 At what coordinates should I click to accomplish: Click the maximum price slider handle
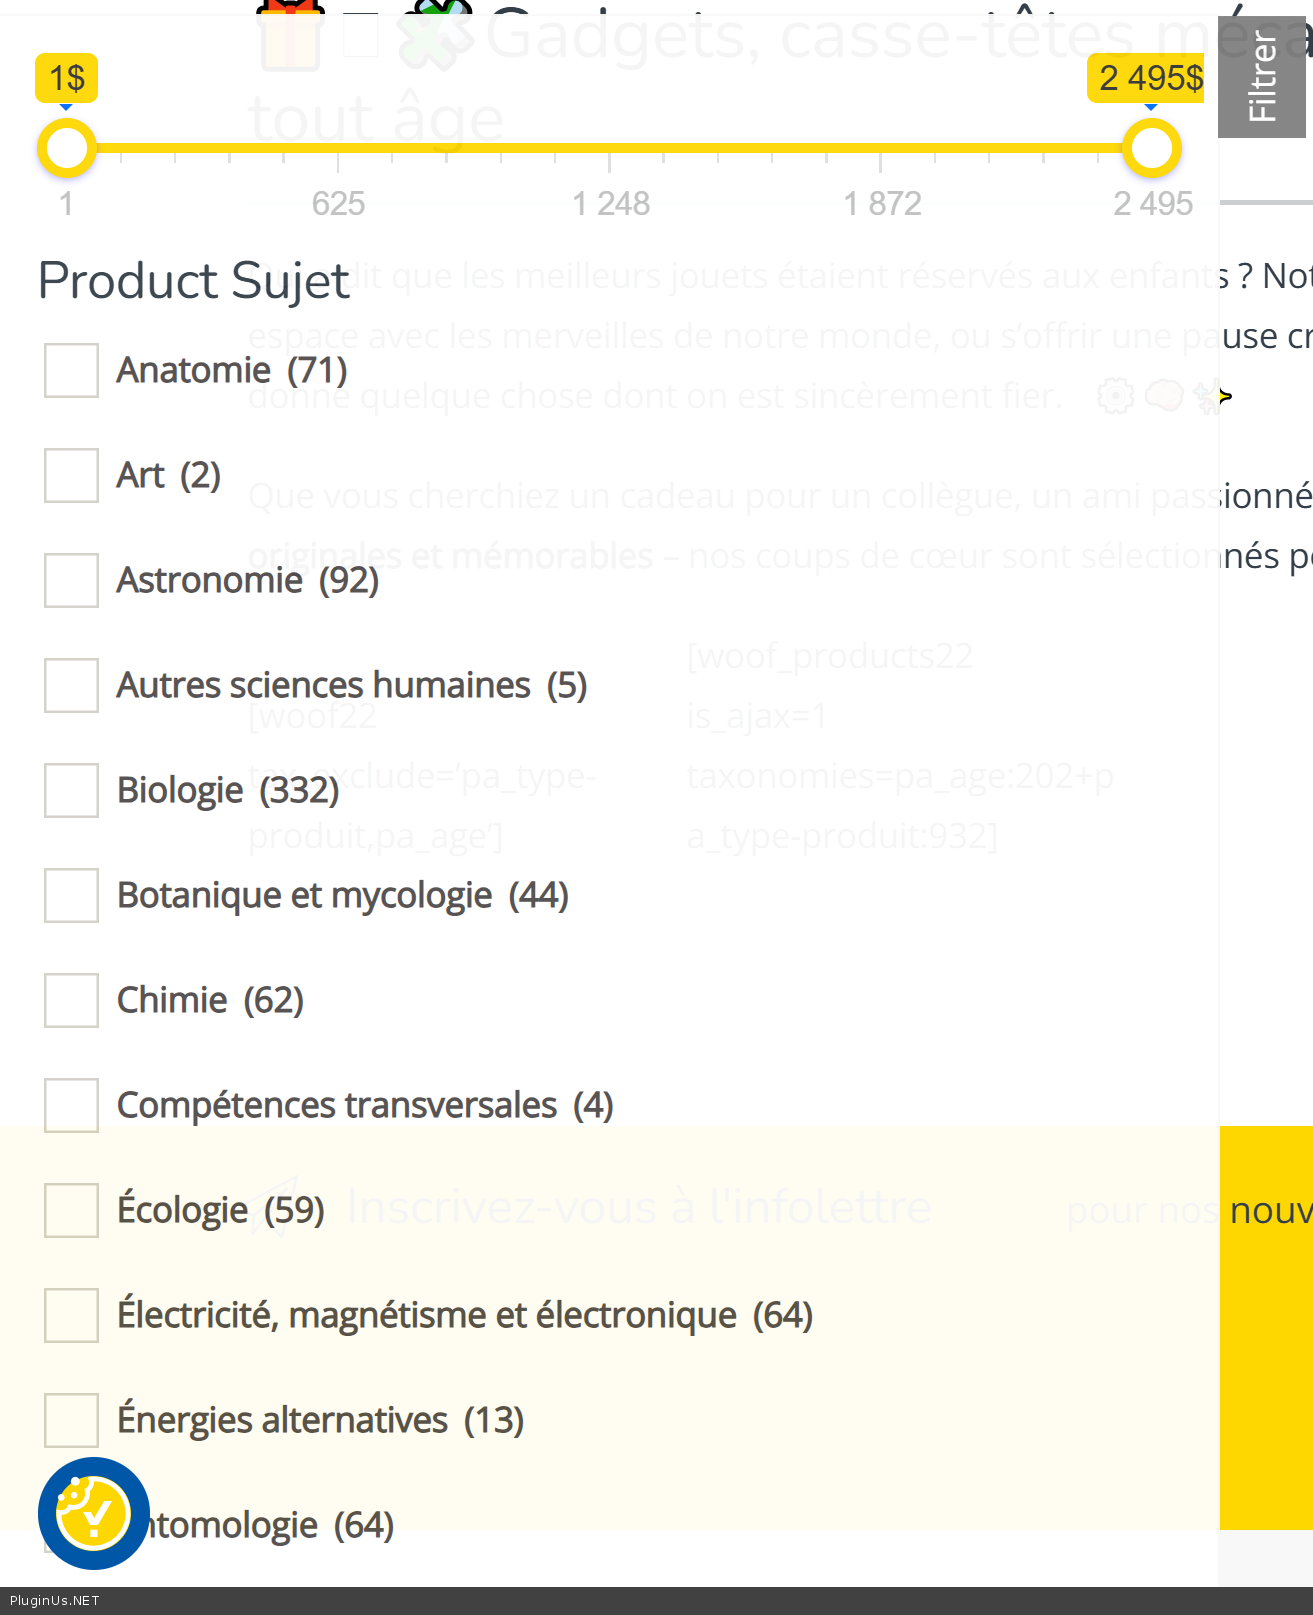[x=1152, y=148]
